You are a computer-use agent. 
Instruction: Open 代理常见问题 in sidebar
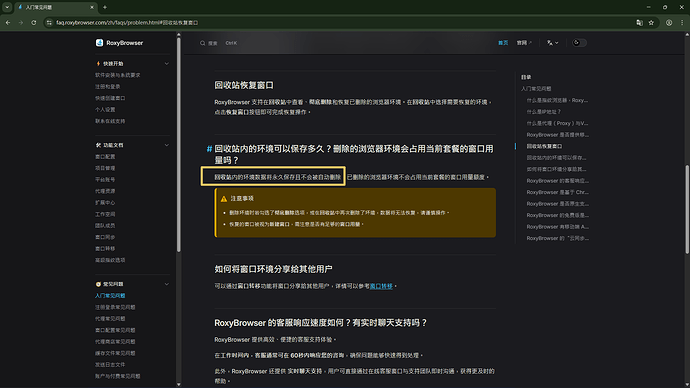click(x=110, y=318)
